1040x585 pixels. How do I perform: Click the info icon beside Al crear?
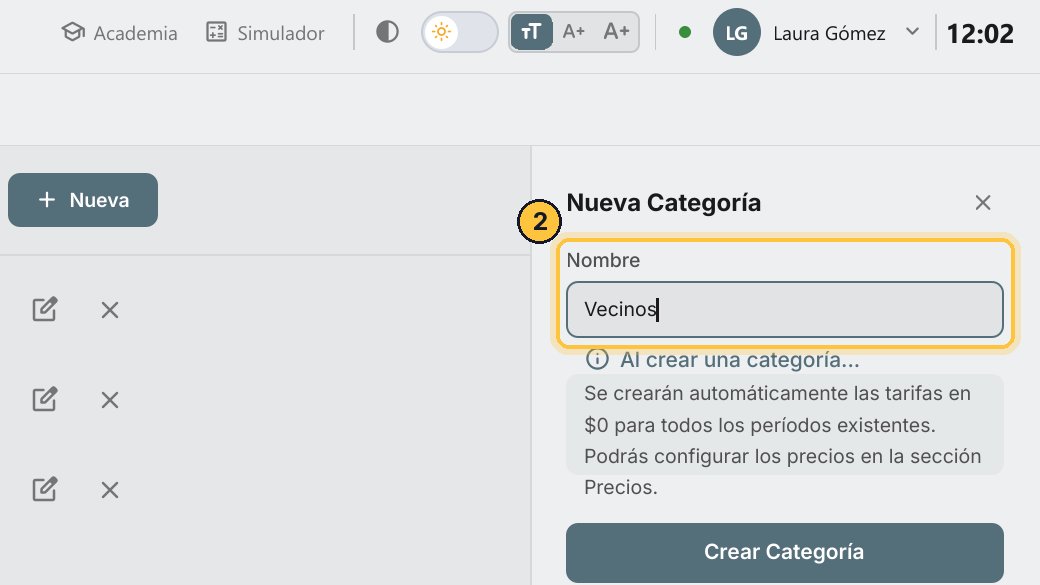[597, 359]
